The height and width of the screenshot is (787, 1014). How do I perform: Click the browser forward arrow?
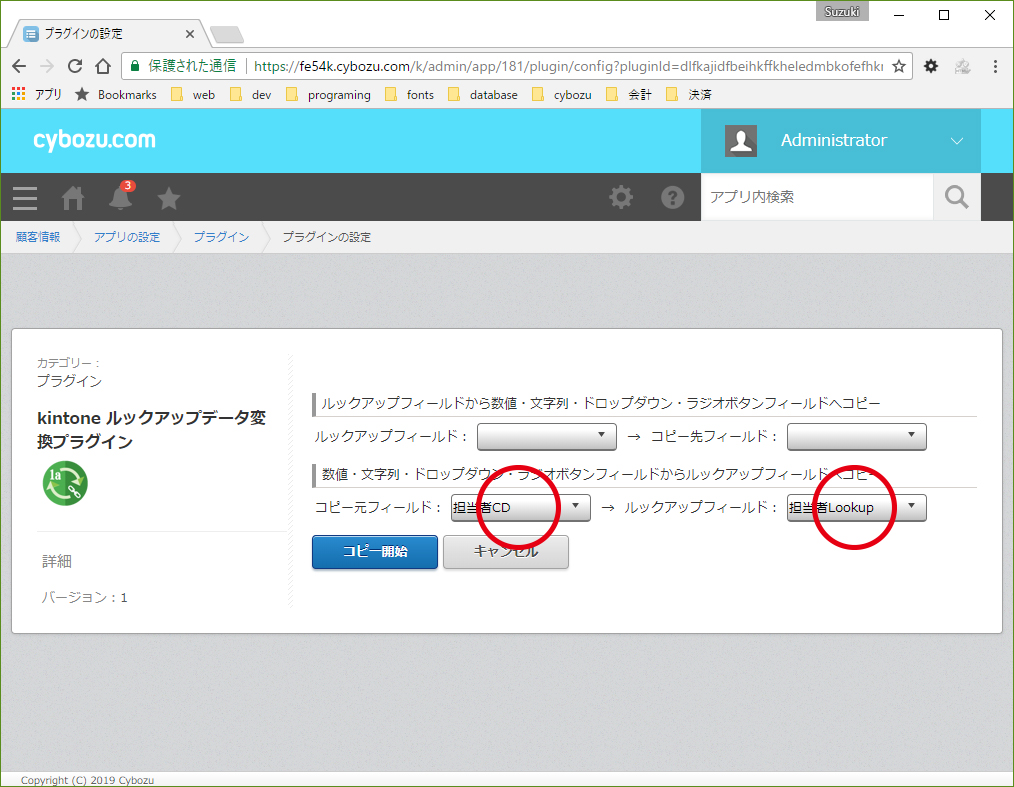click(47, 66)
